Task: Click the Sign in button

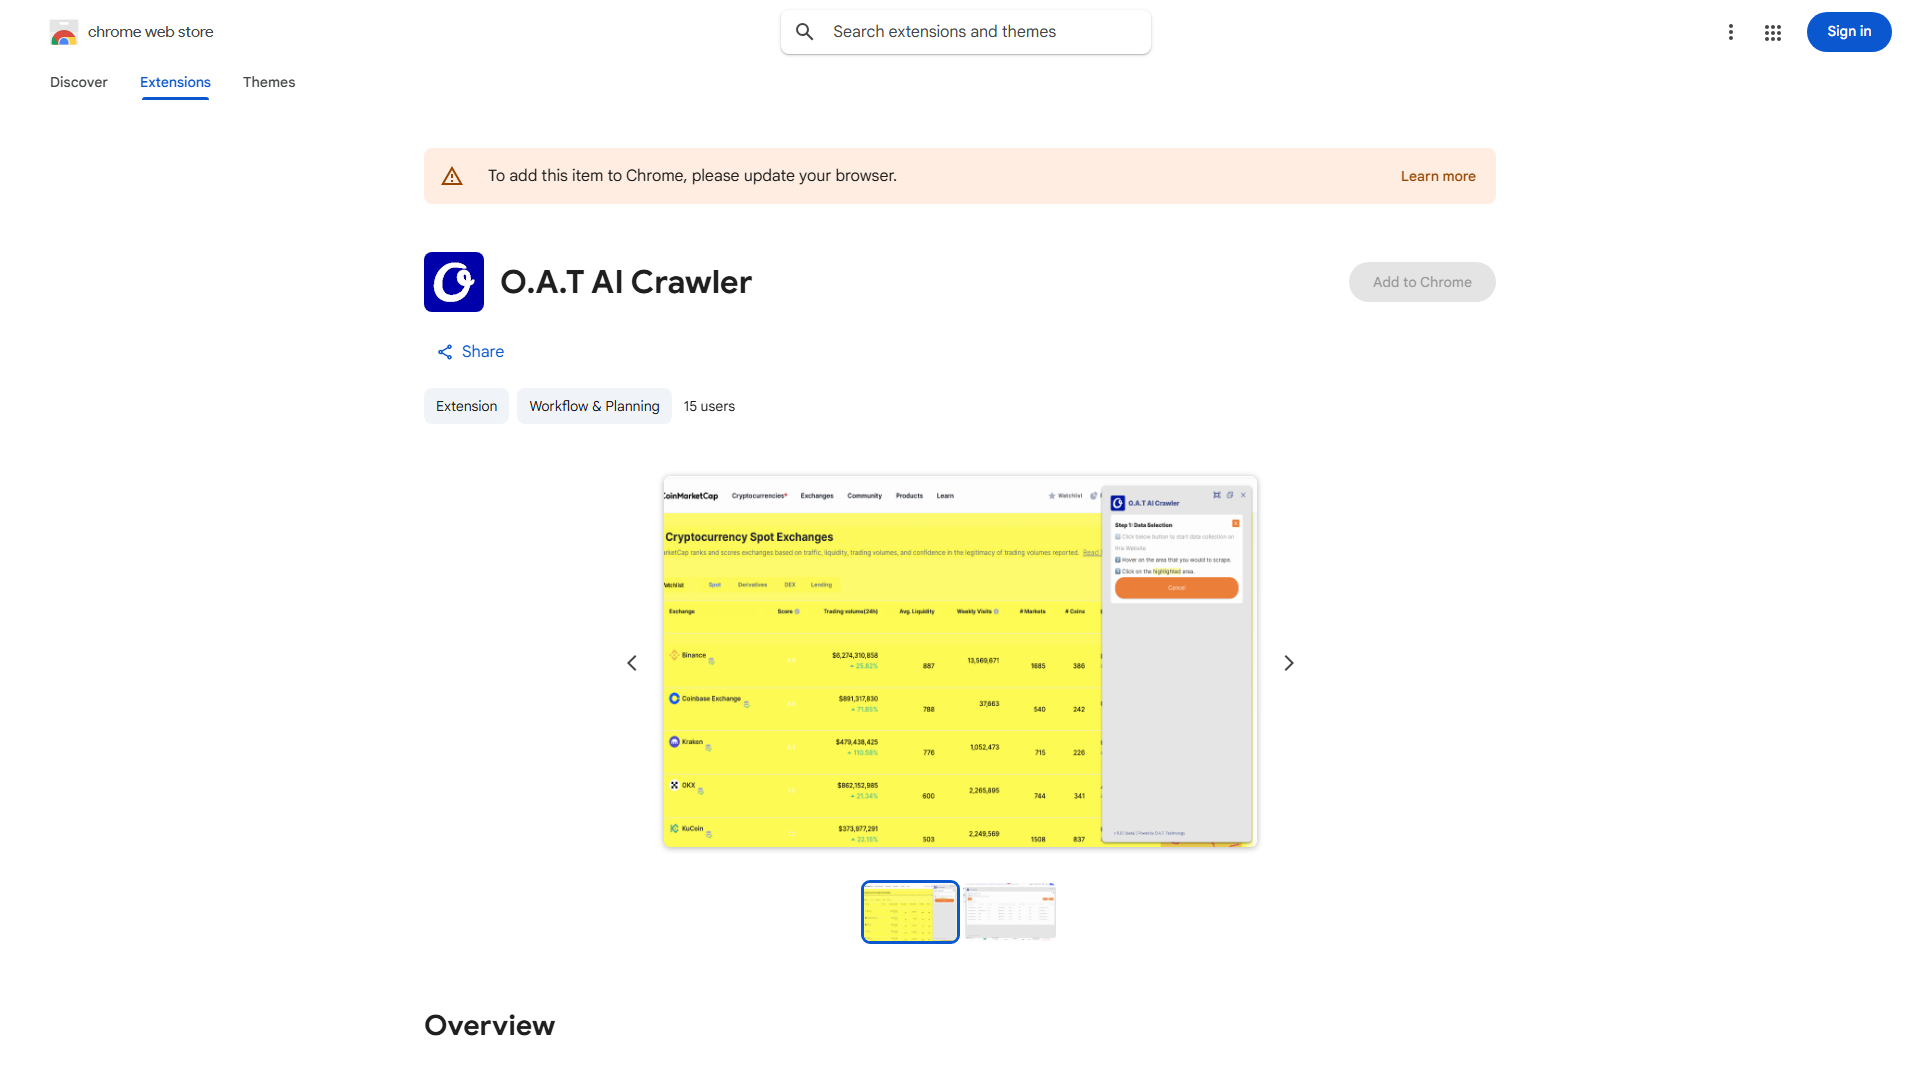Action: (1848, 31)
